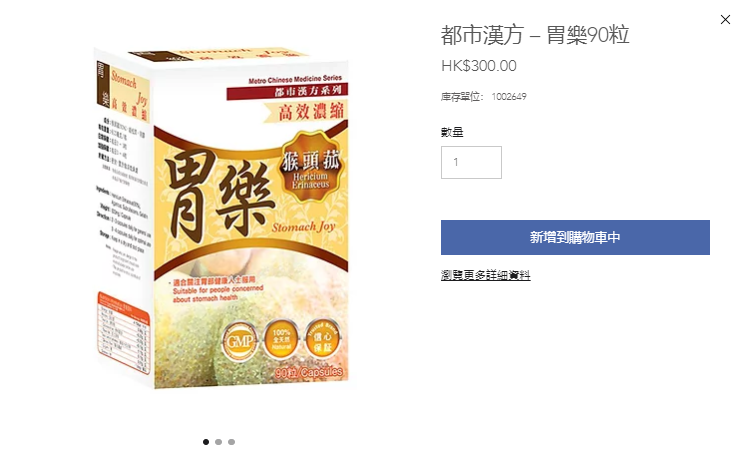Click the 猴頭菇 Hericium Erinaceus emblem
This screenshot has width=742, height=474.
[310, 167]
